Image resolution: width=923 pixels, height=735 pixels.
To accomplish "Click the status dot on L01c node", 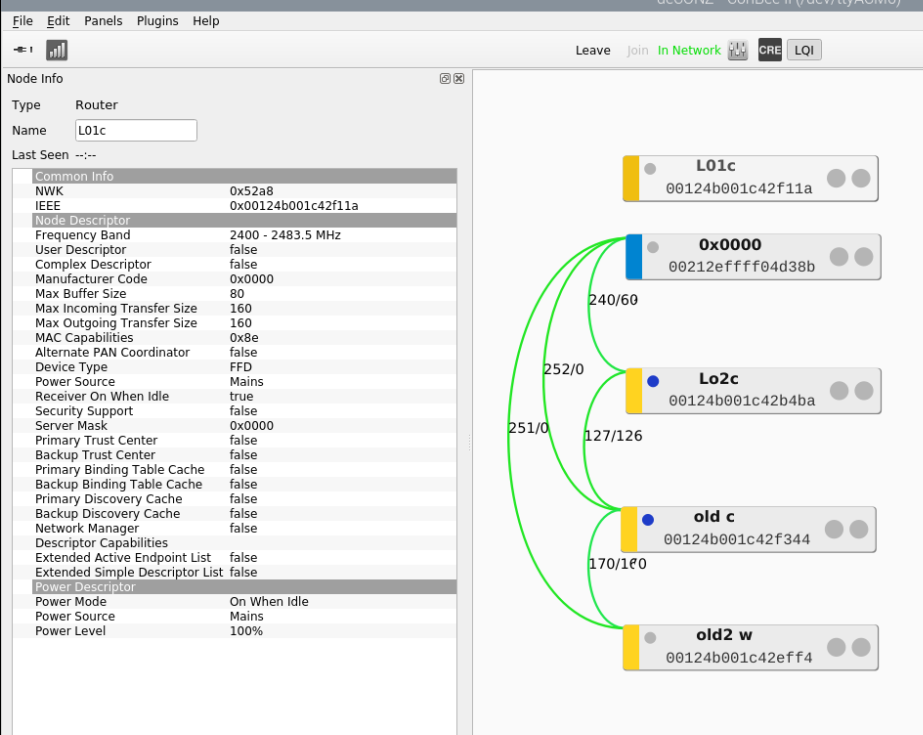I will [x=650, y=169].
